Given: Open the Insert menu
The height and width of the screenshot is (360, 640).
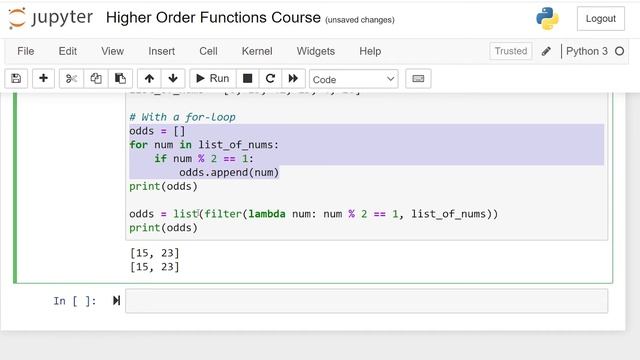Looking at the screenshot, I should pos(162,51).
